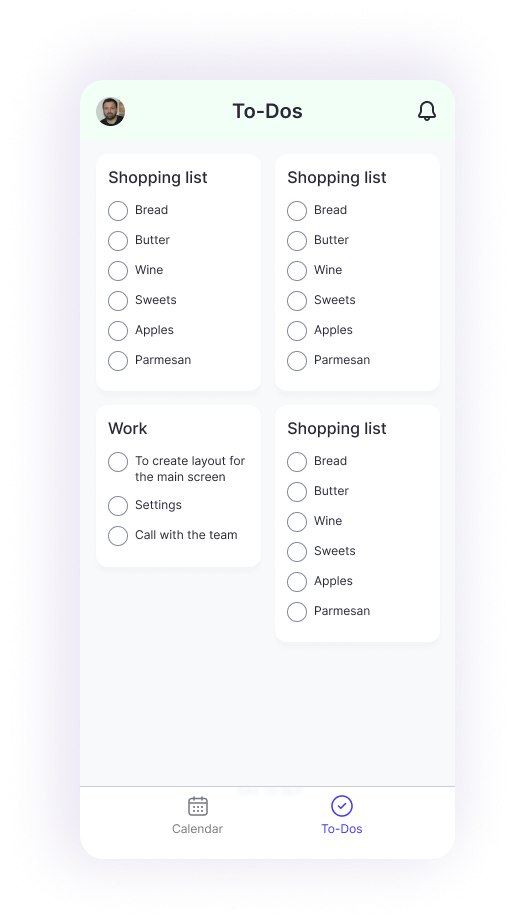Open the Work list heading
The width and height of the screenshot is (515, 923).
(x=128, y=429)
